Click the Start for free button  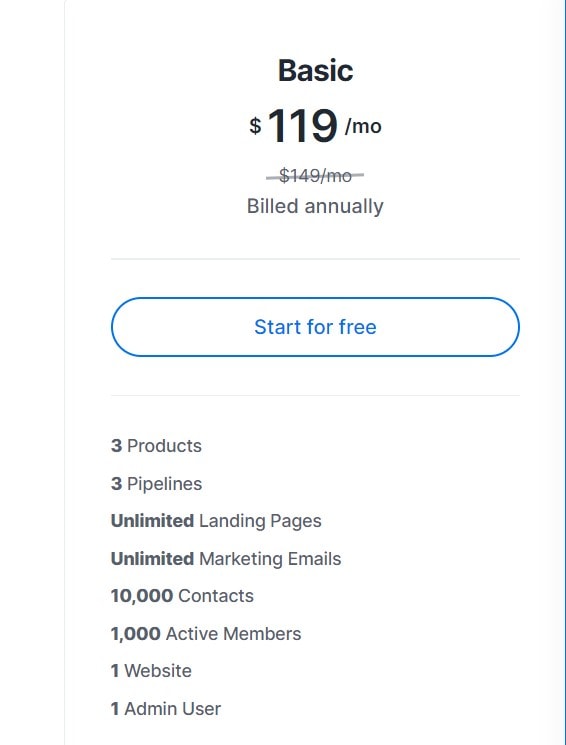315,327
